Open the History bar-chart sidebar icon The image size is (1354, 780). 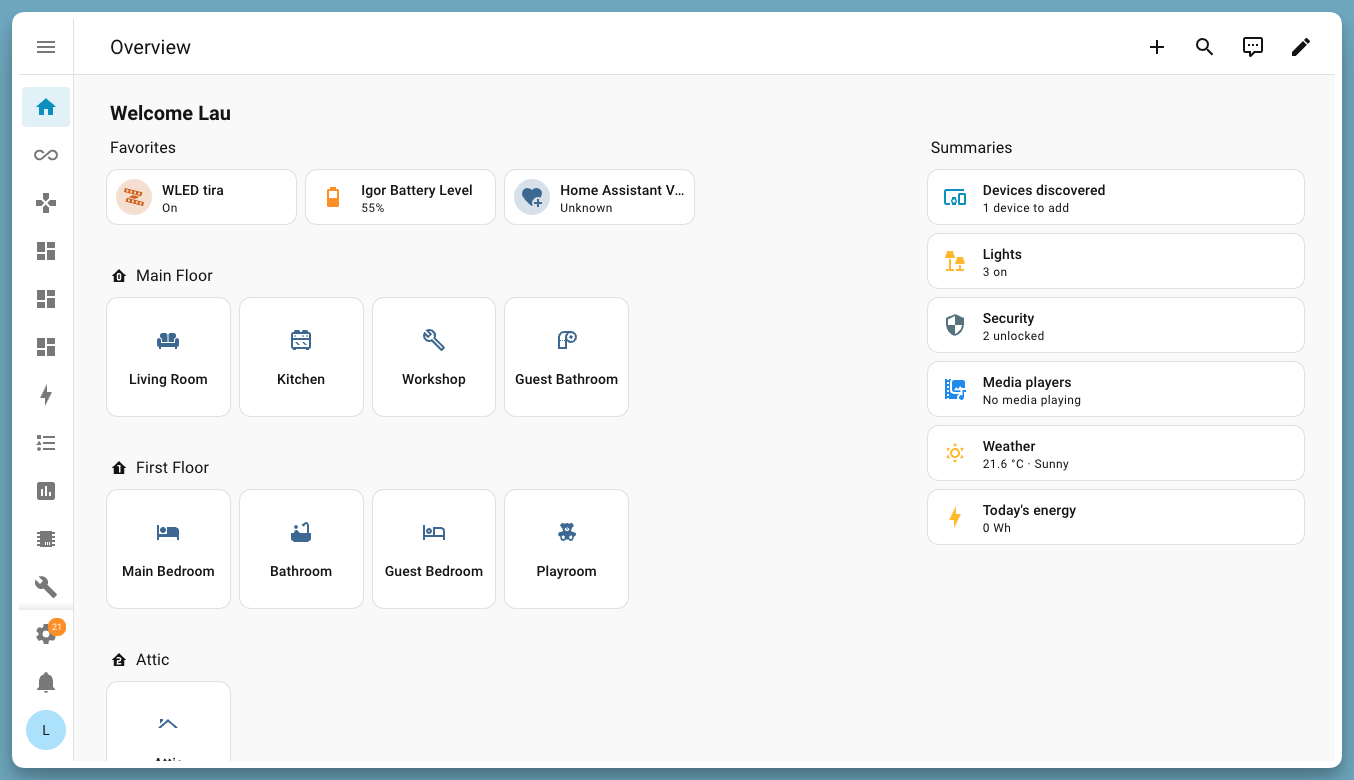(45, 490)
